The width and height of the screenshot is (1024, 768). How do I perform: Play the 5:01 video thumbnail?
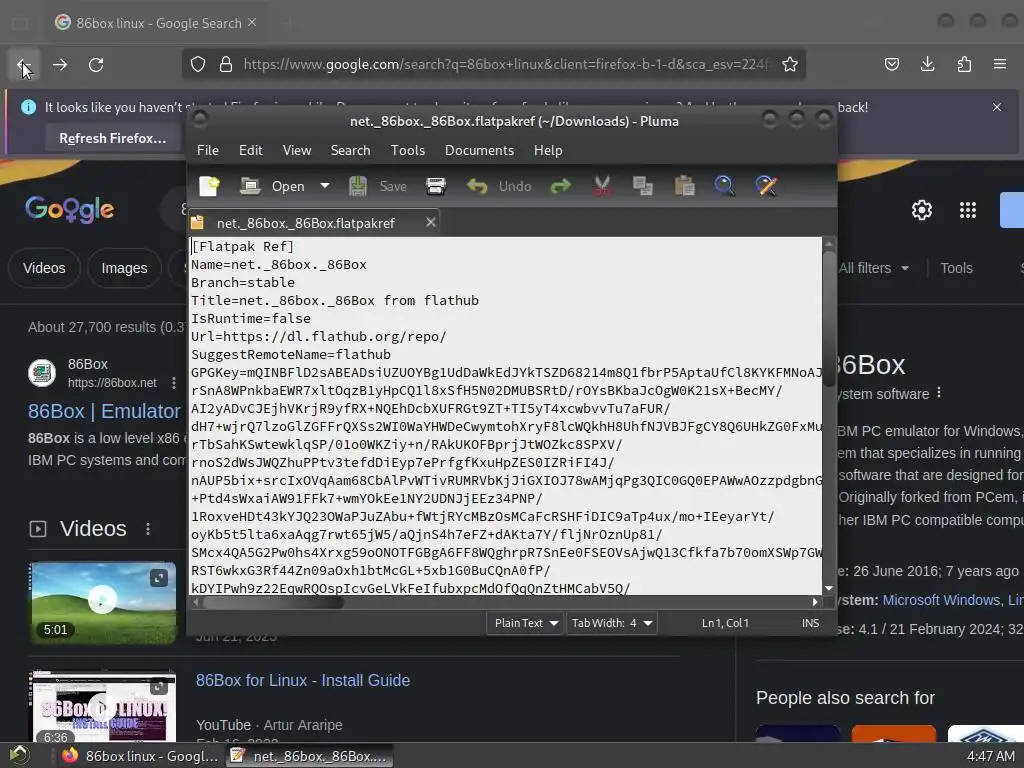pos(103,600)
